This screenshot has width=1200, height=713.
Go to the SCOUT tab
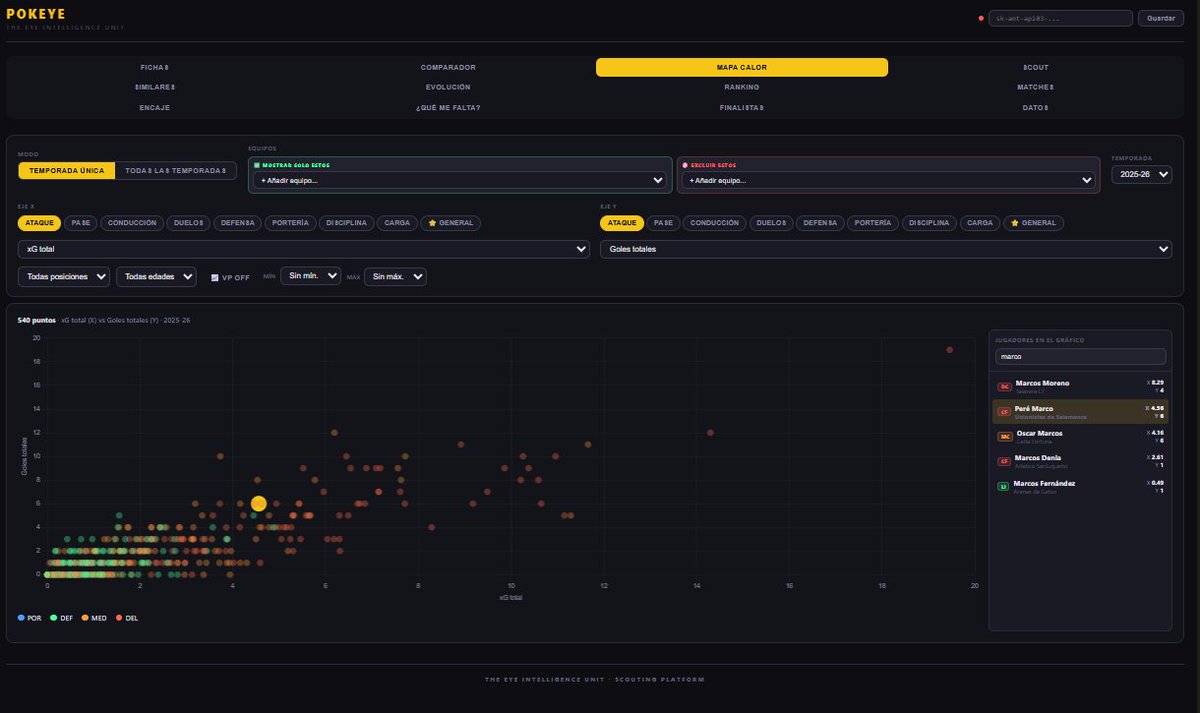[1035, 67]
